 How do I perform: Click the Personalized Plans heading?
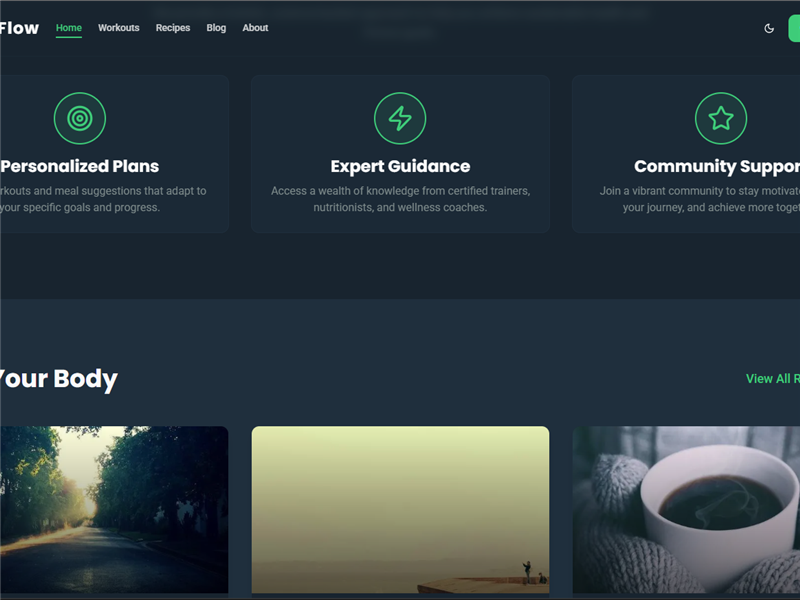(x=80, y=167)
